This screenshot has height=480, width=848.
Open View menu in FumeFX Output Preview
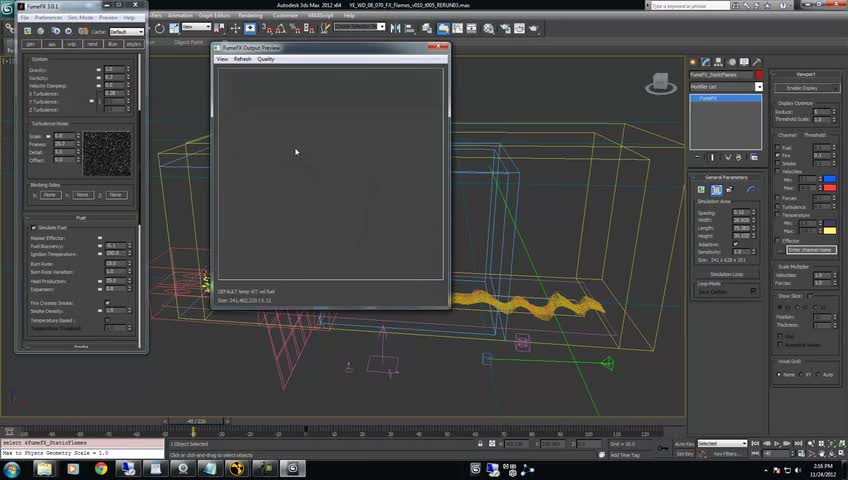[222, 59]
